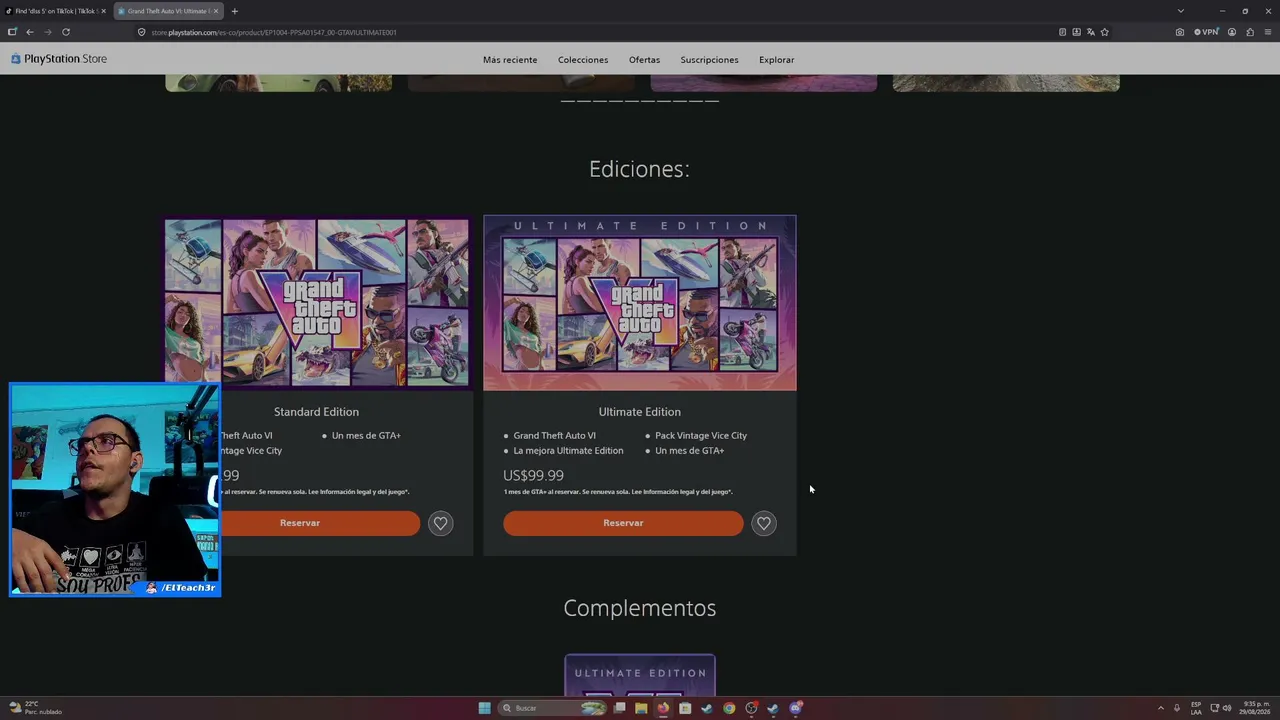This screenshot has width=1280, height=720.
Task: Open the browser application menu
Action: click(x=1268, y=32)
